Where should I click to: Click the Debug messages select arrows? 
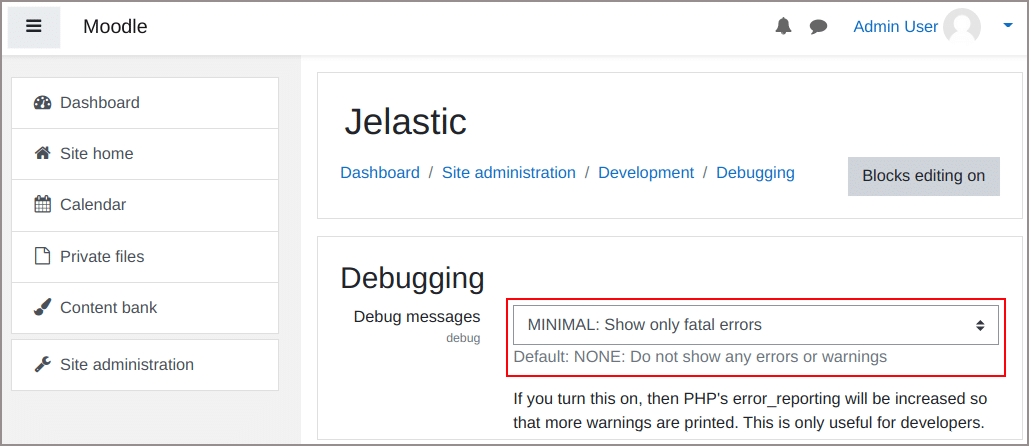click(x=980, y=325)
